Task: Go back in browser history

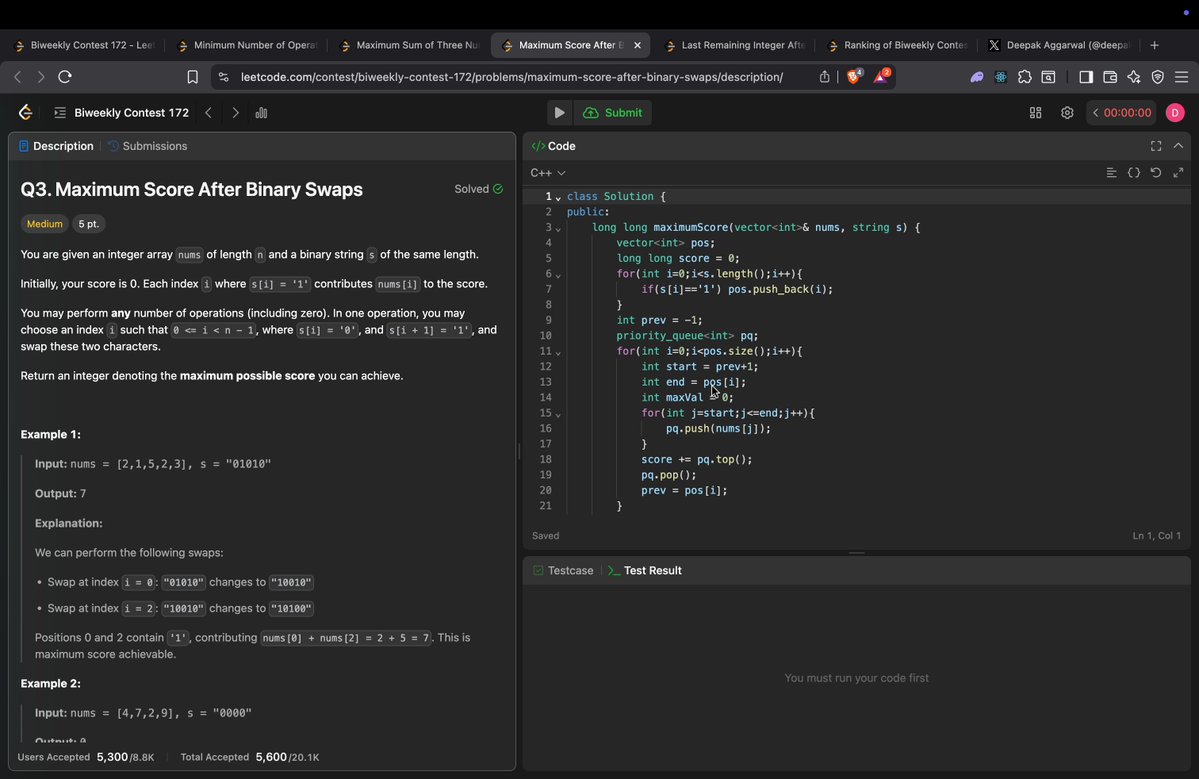Action: [18, 76]
